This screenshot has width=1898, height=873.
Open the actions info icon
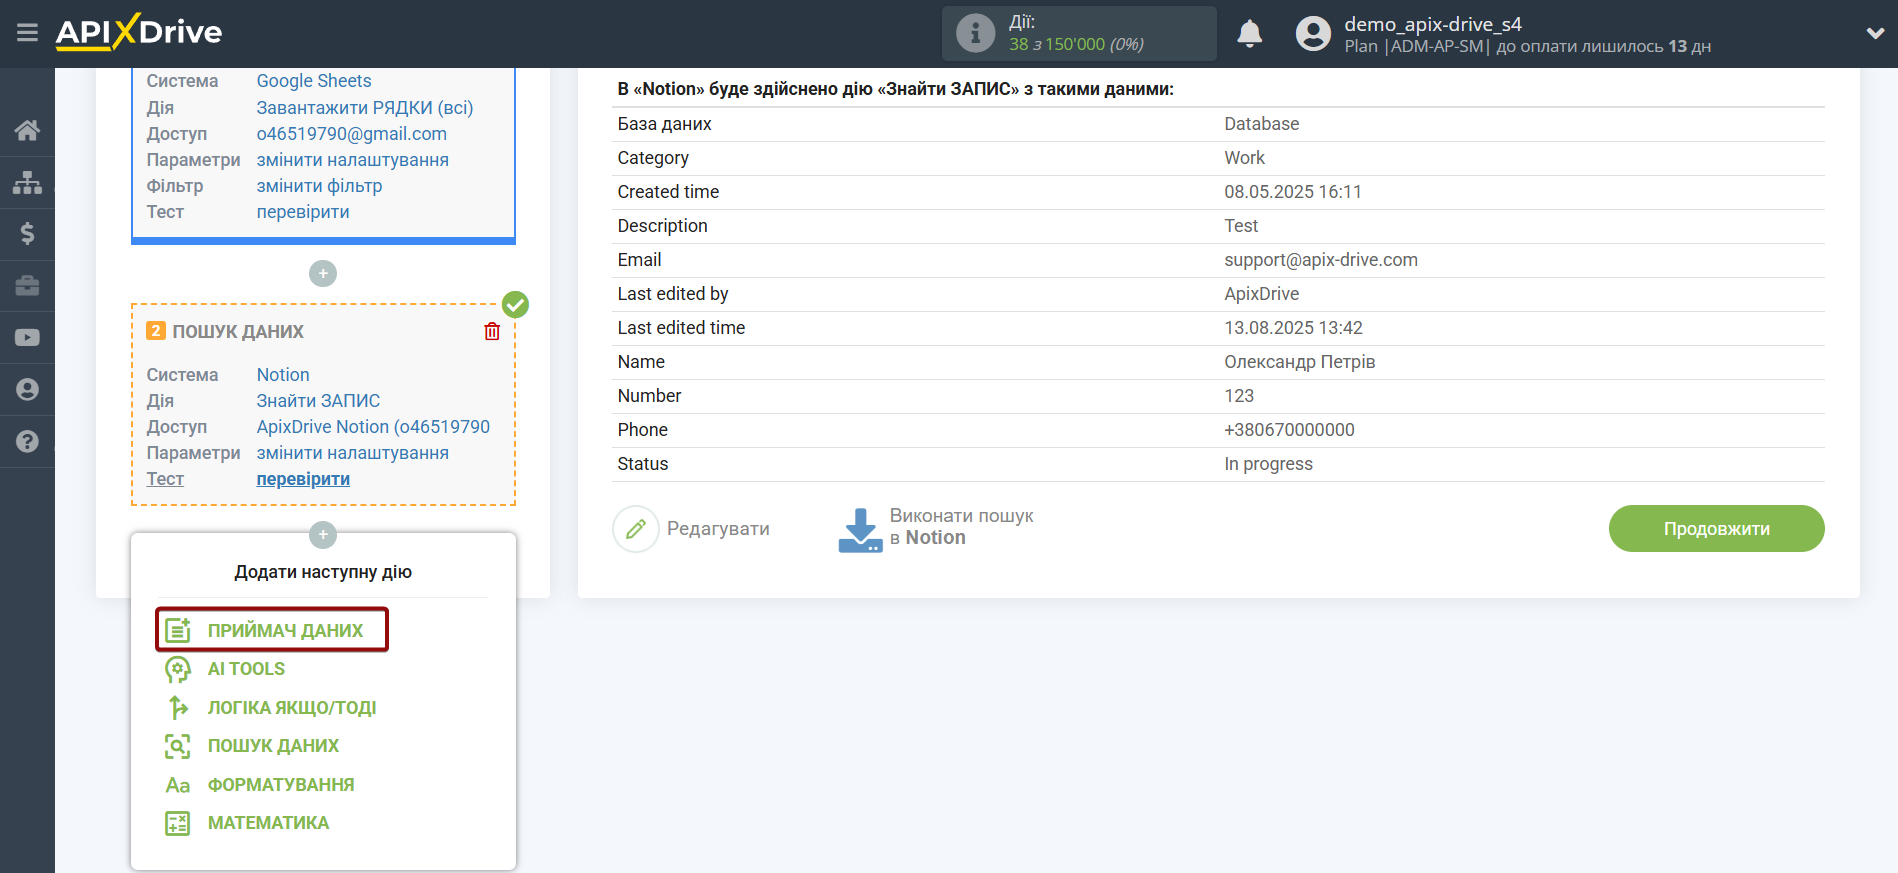click(975, 33)
